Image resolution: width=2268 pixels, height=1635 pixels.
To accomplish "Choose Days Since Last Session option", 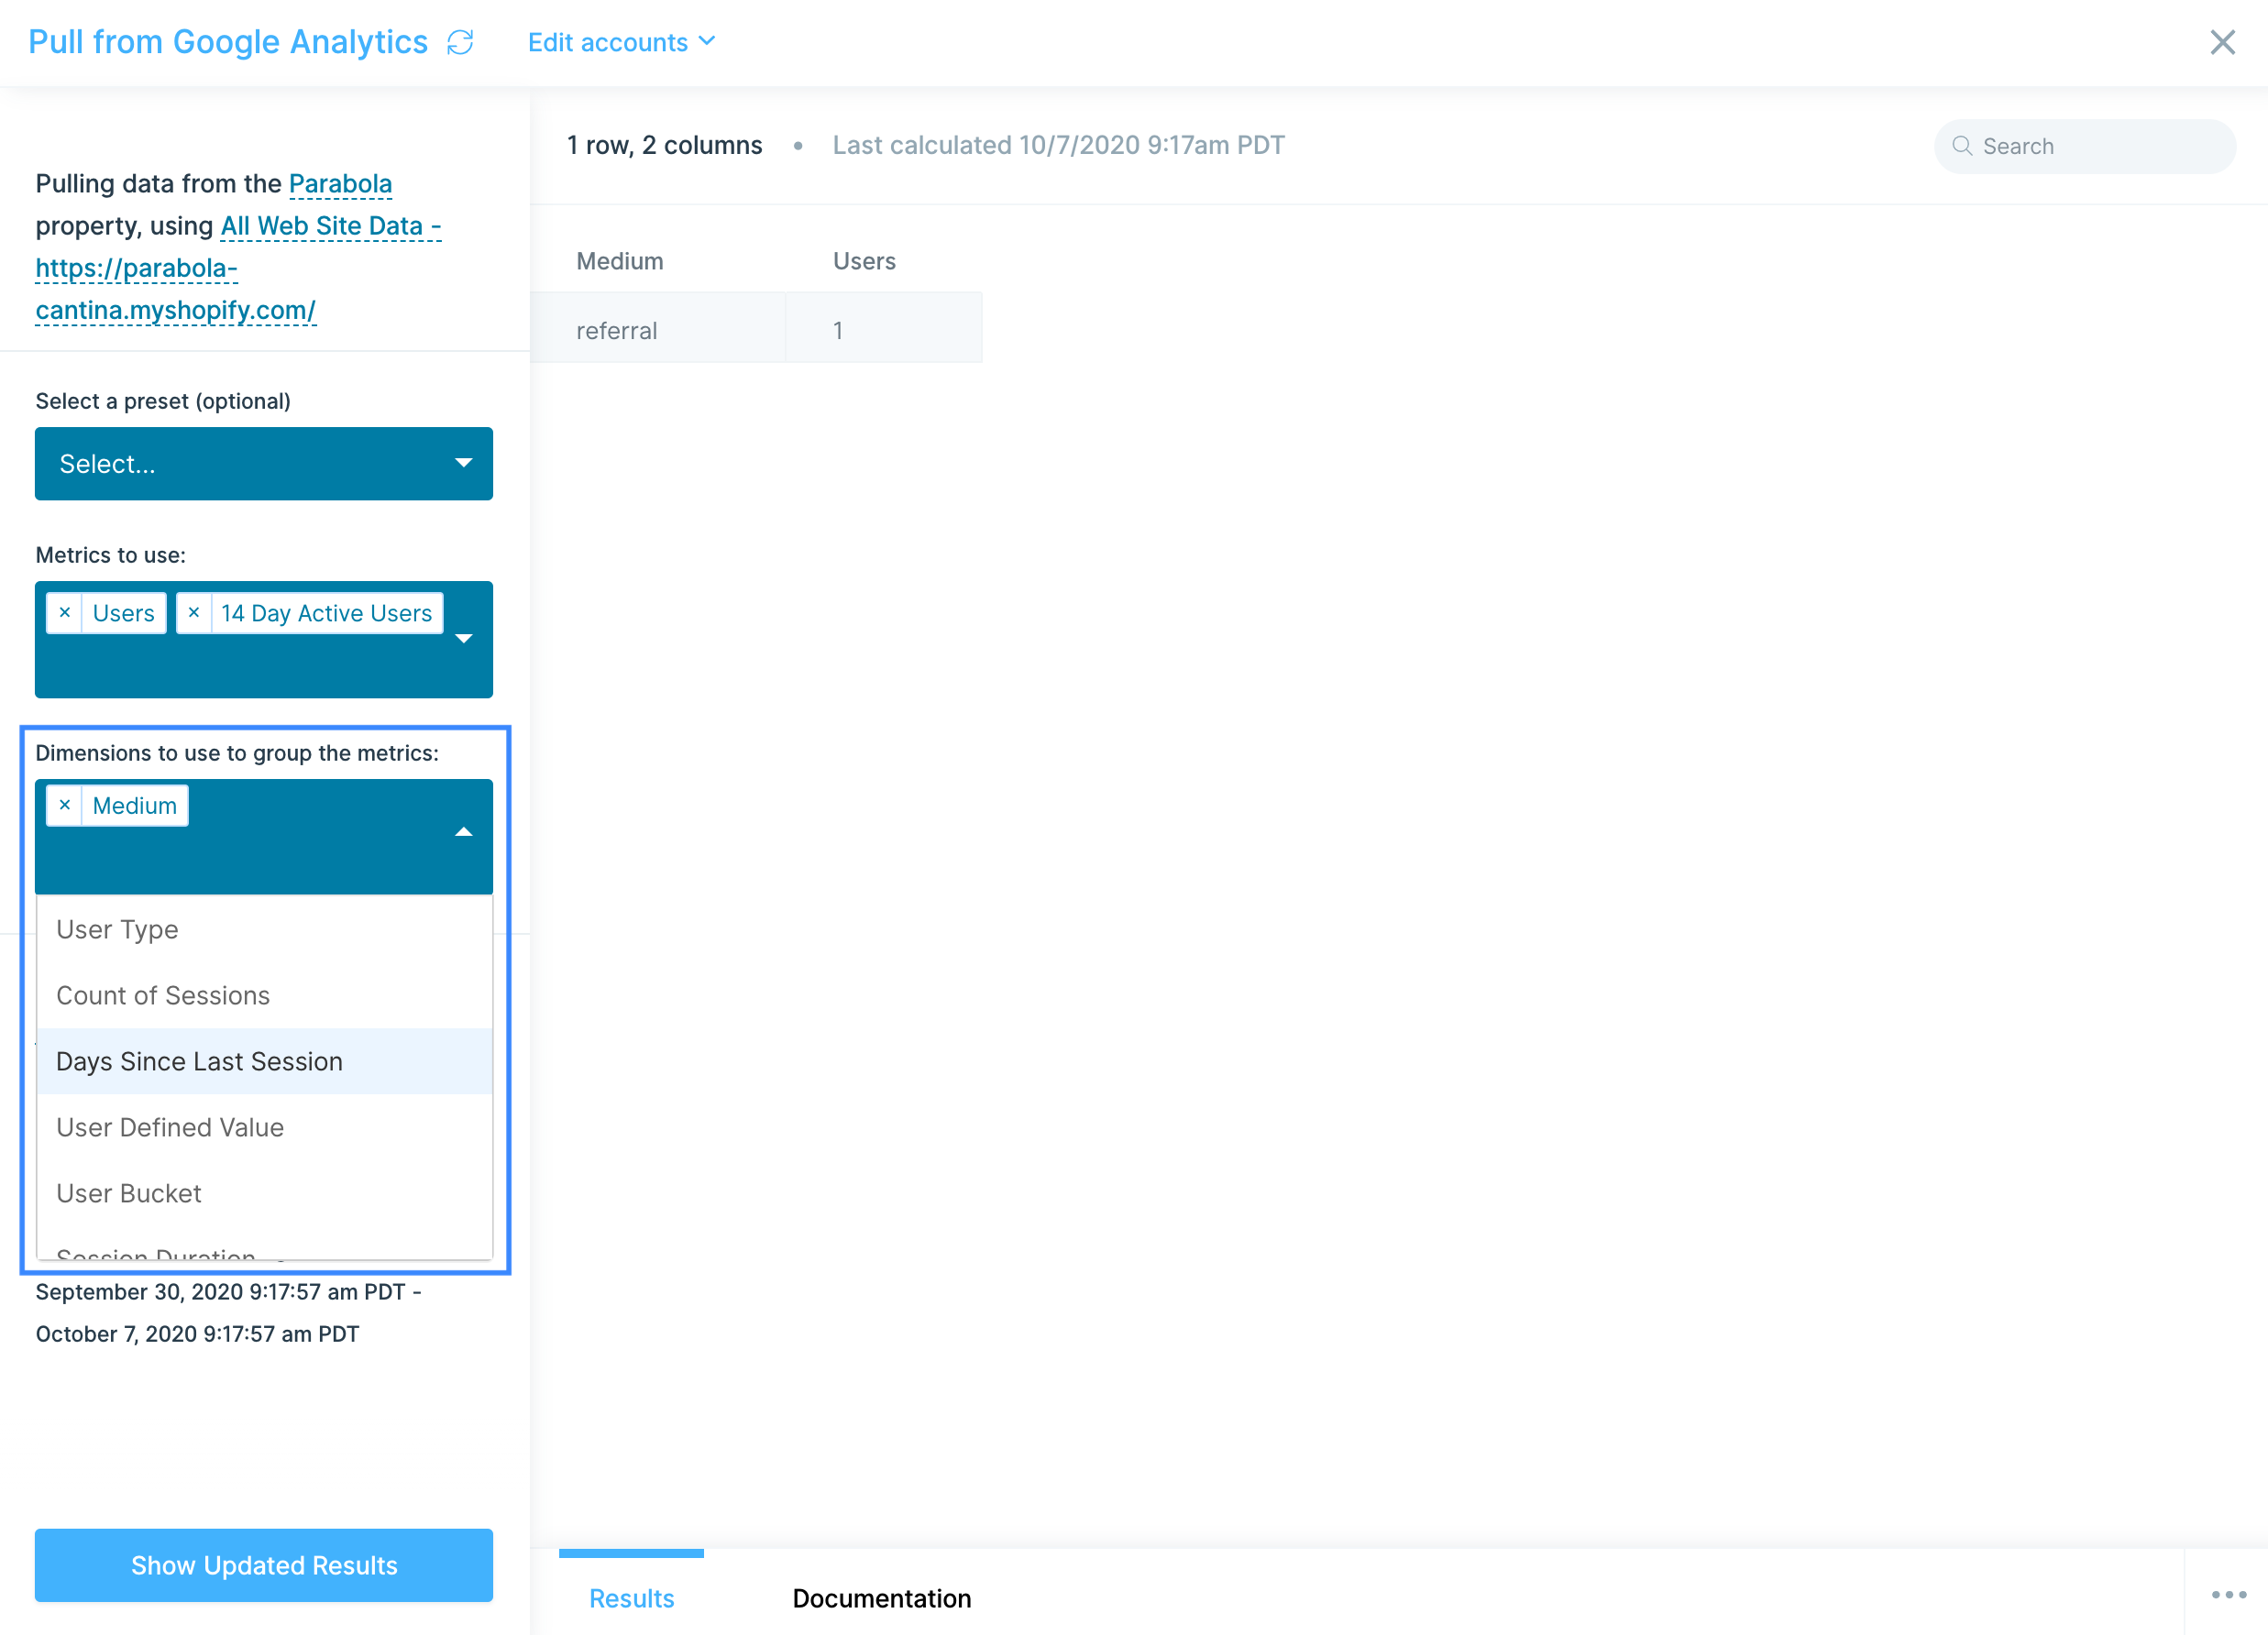I will pos(264,1061).
